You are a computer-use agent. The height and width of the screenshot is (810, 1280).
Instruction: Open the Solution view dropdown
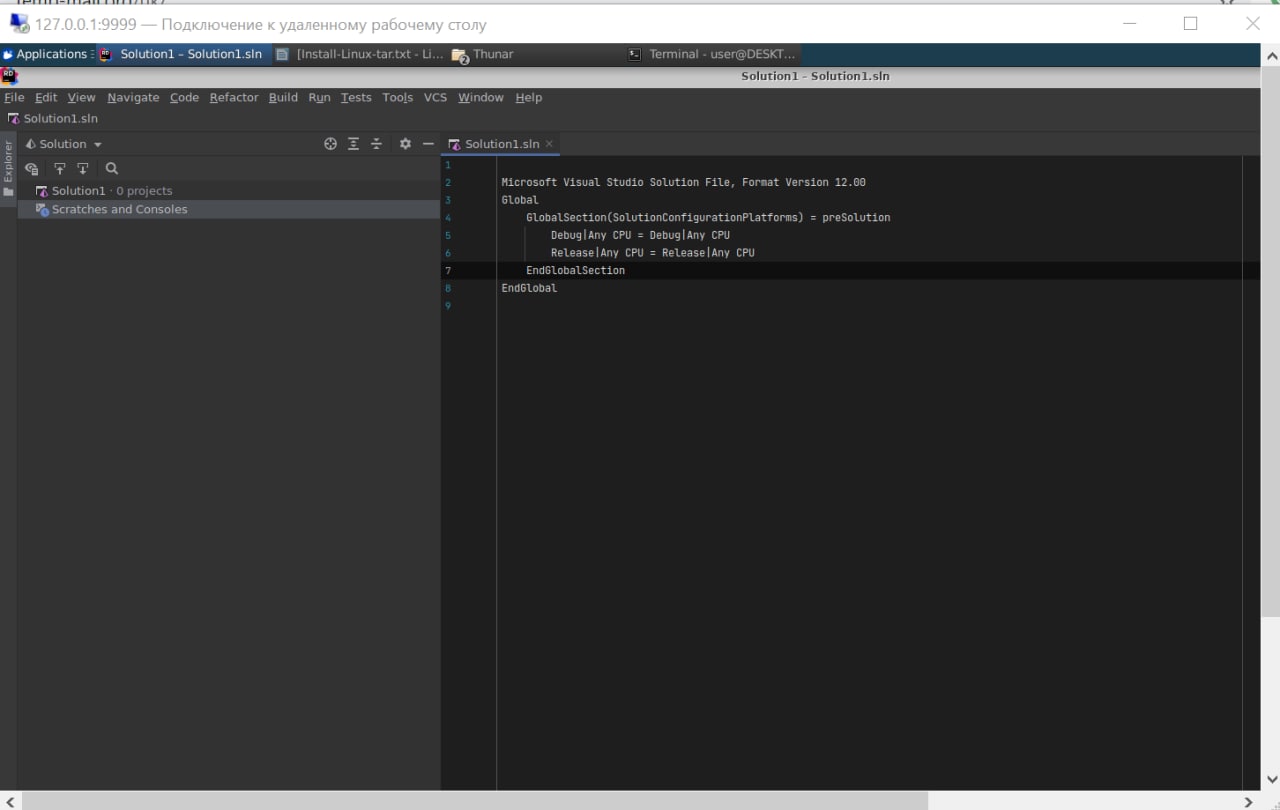point(64,144)
